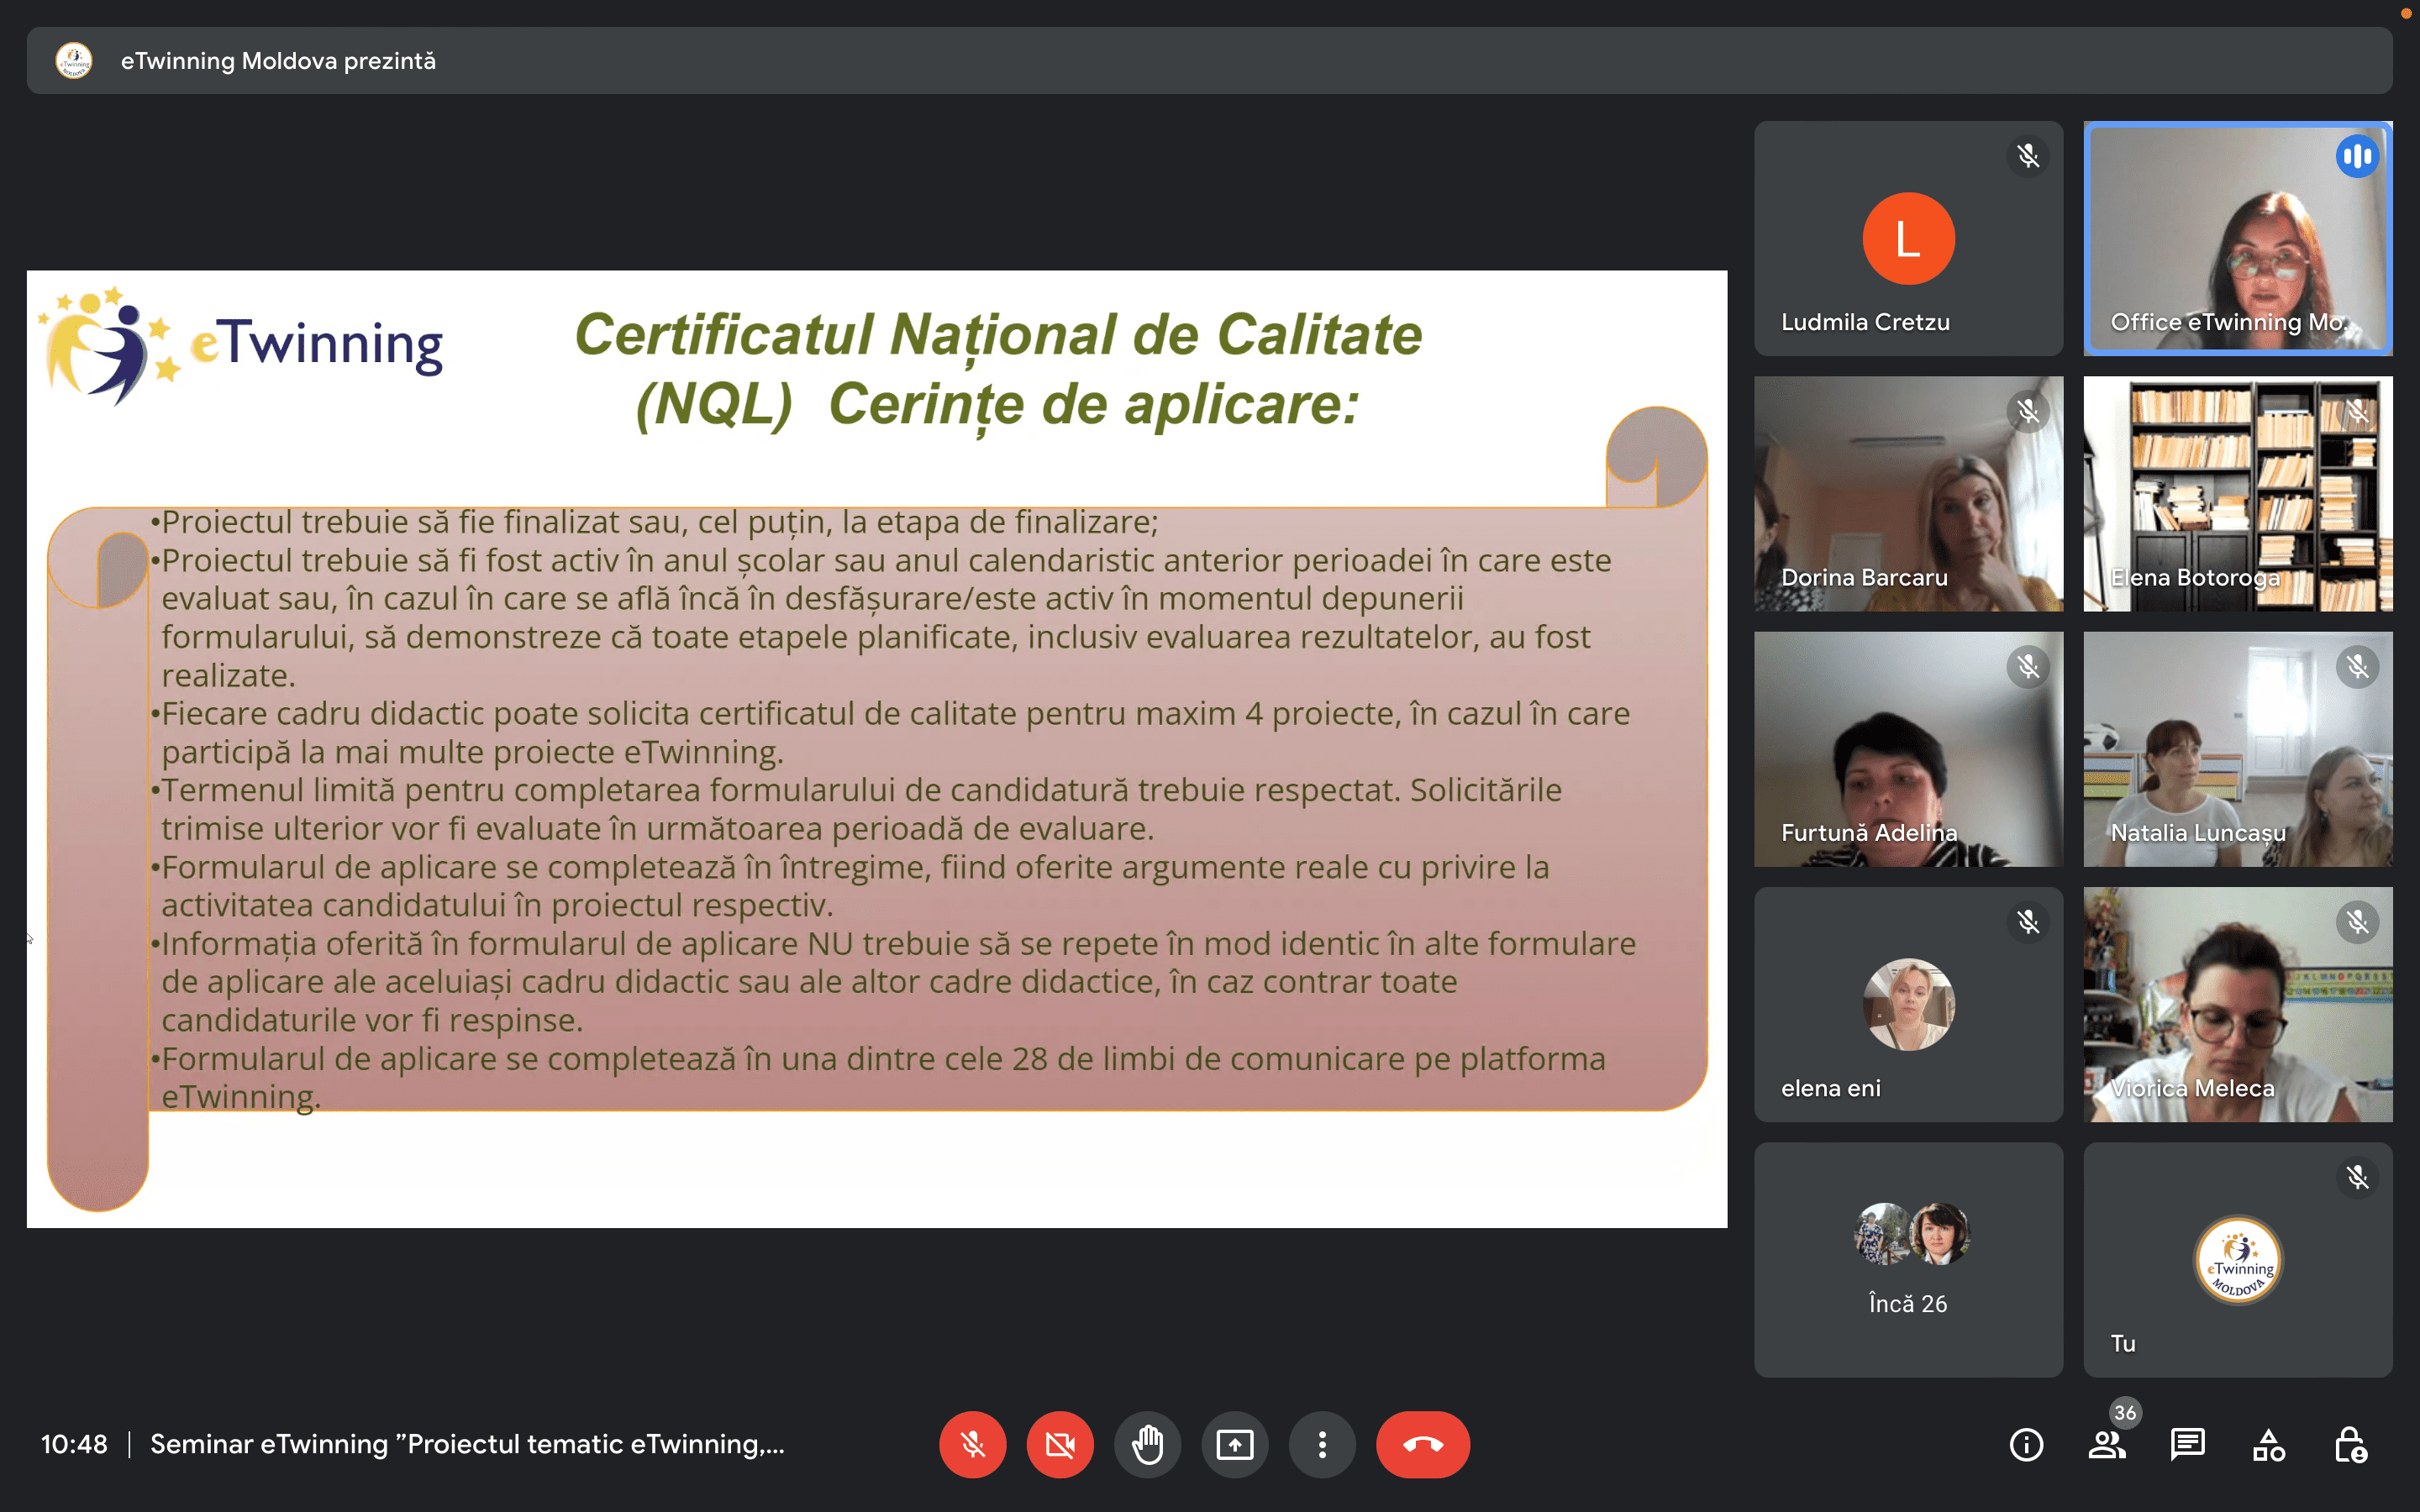Click bullet about 28 de limbi
The image size is (2420, 1512).
click(878, 1077)
